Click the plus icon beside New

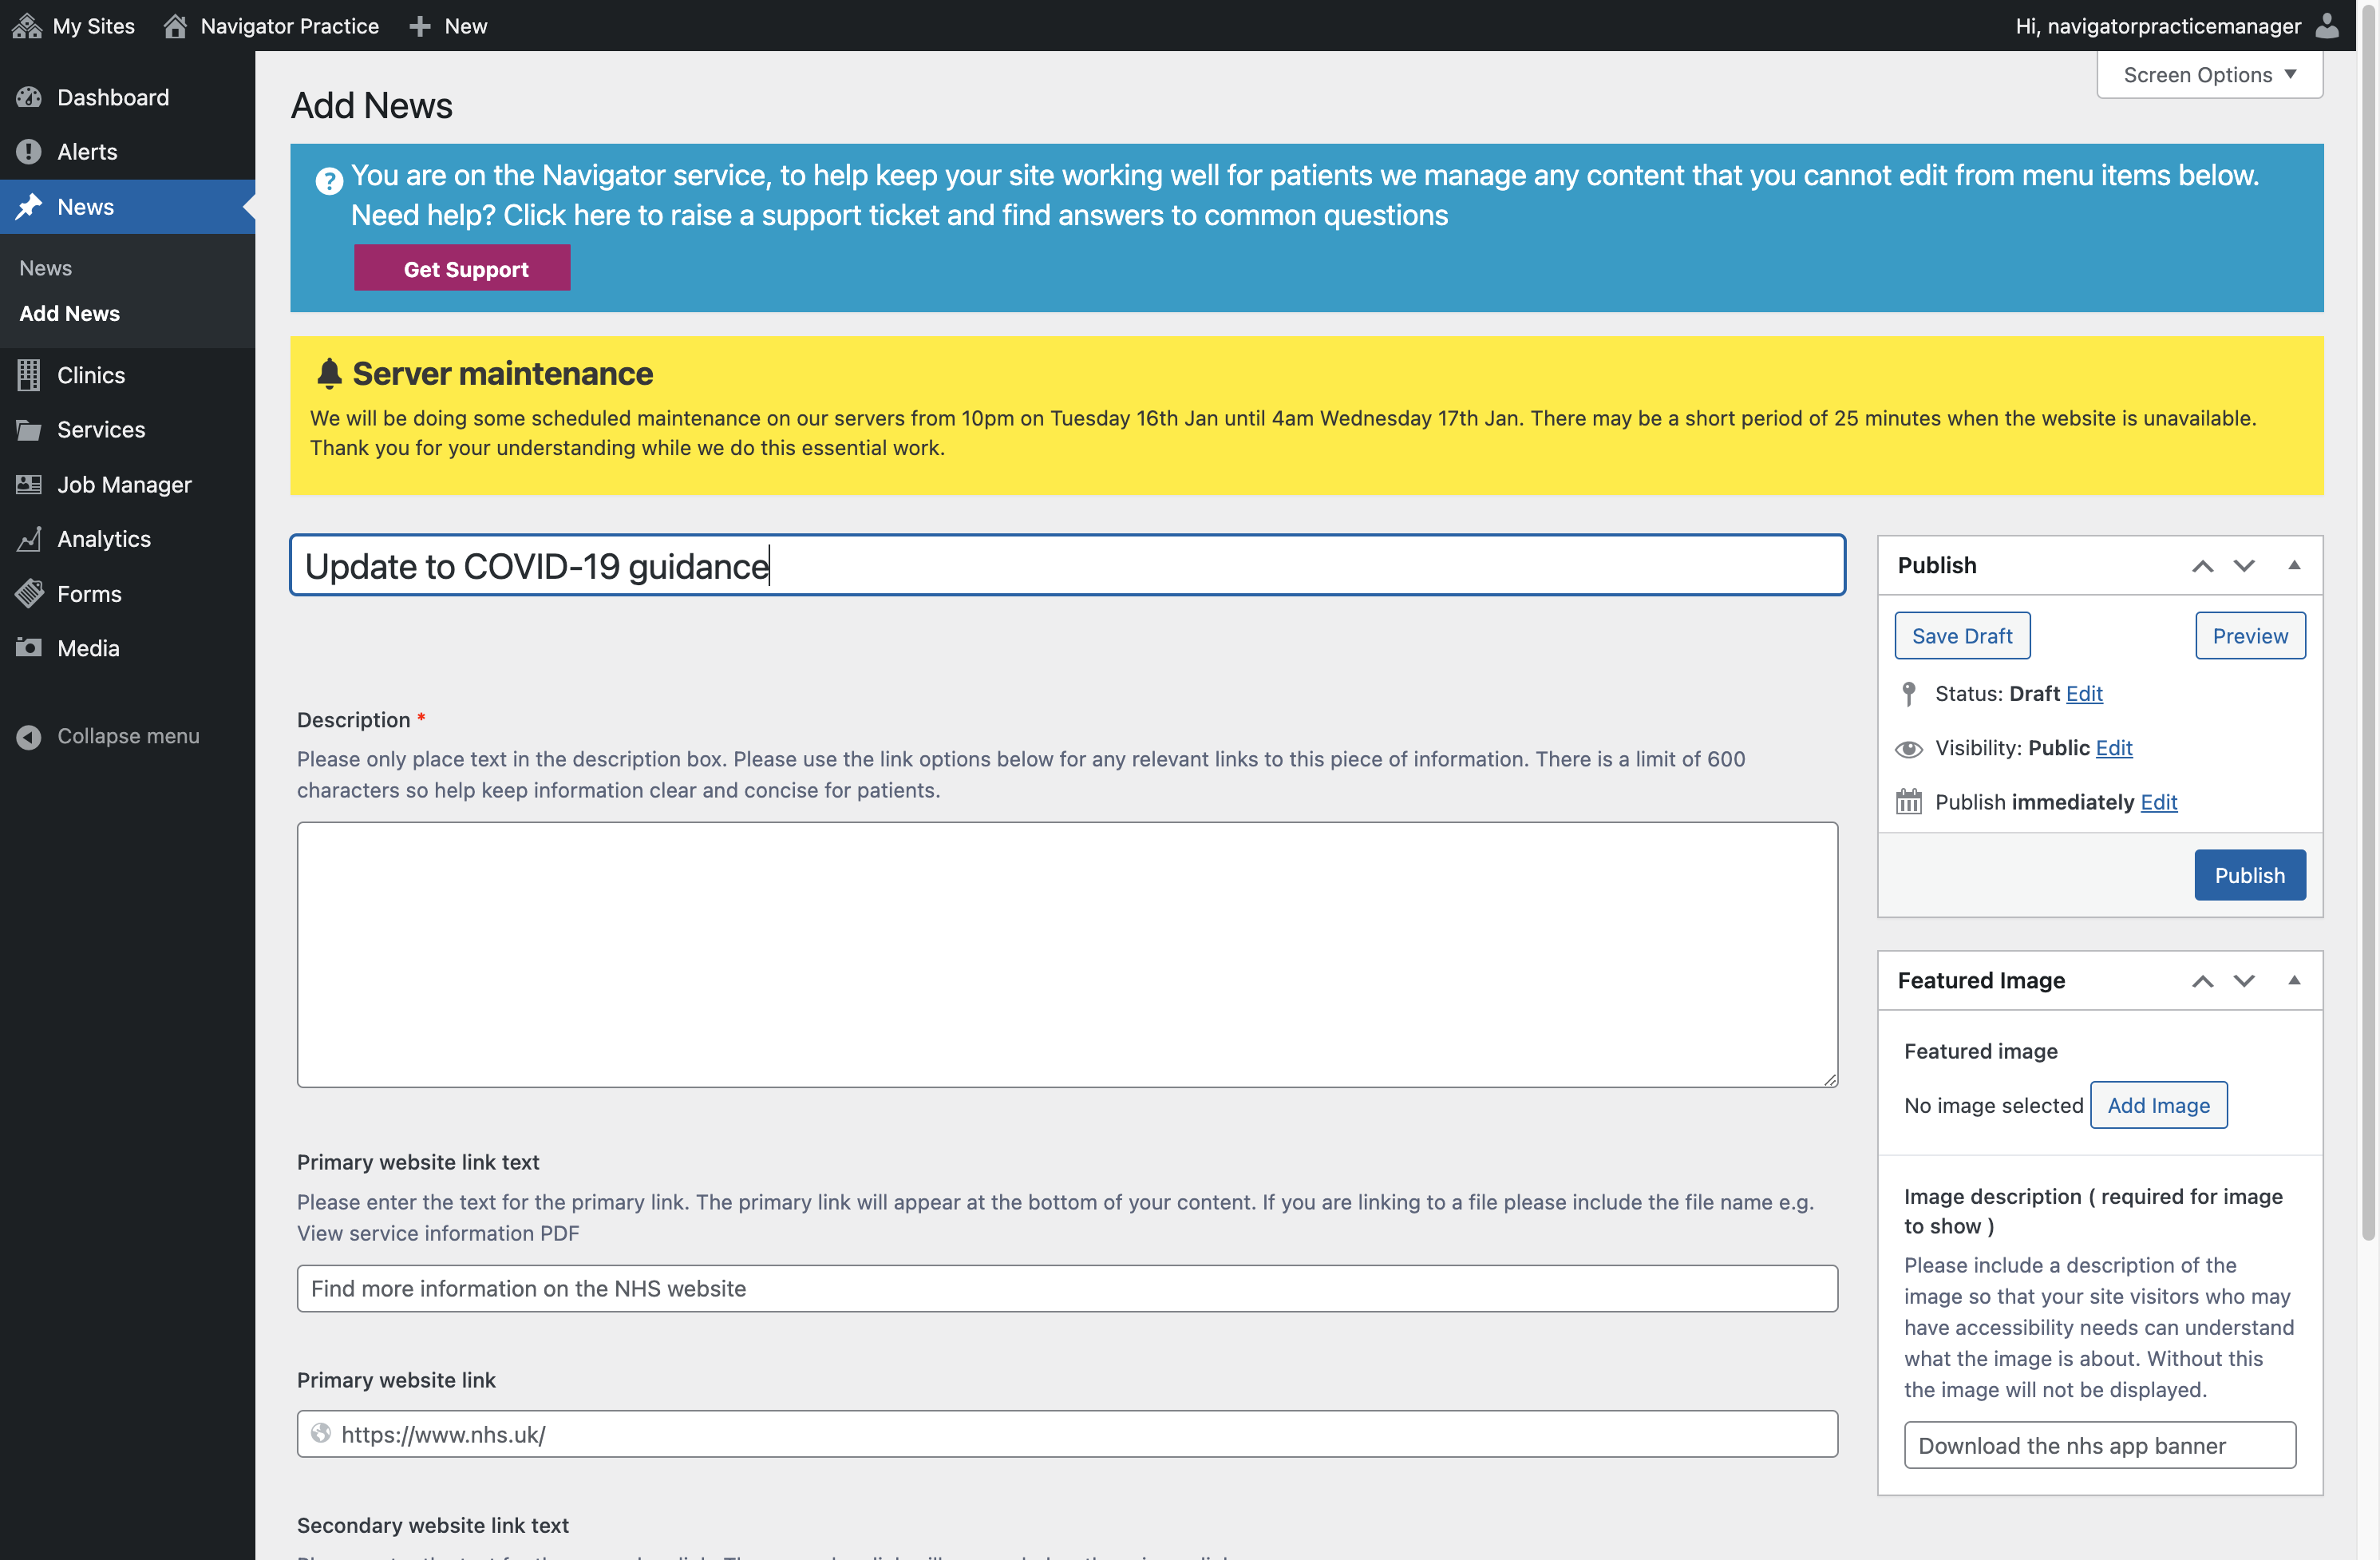[420, 26]
